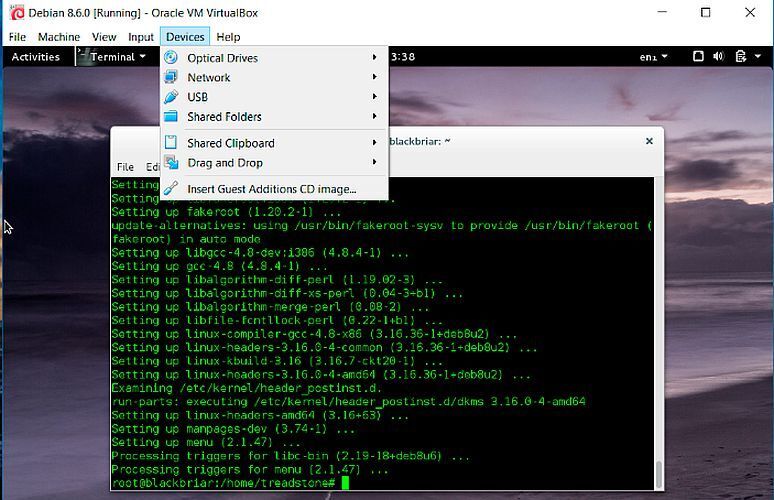
Task: Click the Optical Drives disc icon
Action: pyautogui.click(x=170, y=58)
